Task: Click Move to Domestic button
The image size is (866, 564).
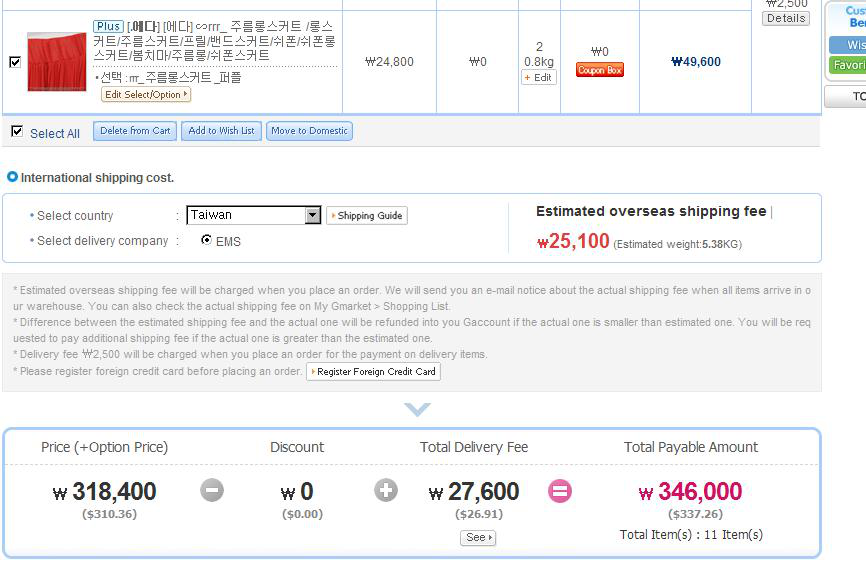Action: coord(309,131)
